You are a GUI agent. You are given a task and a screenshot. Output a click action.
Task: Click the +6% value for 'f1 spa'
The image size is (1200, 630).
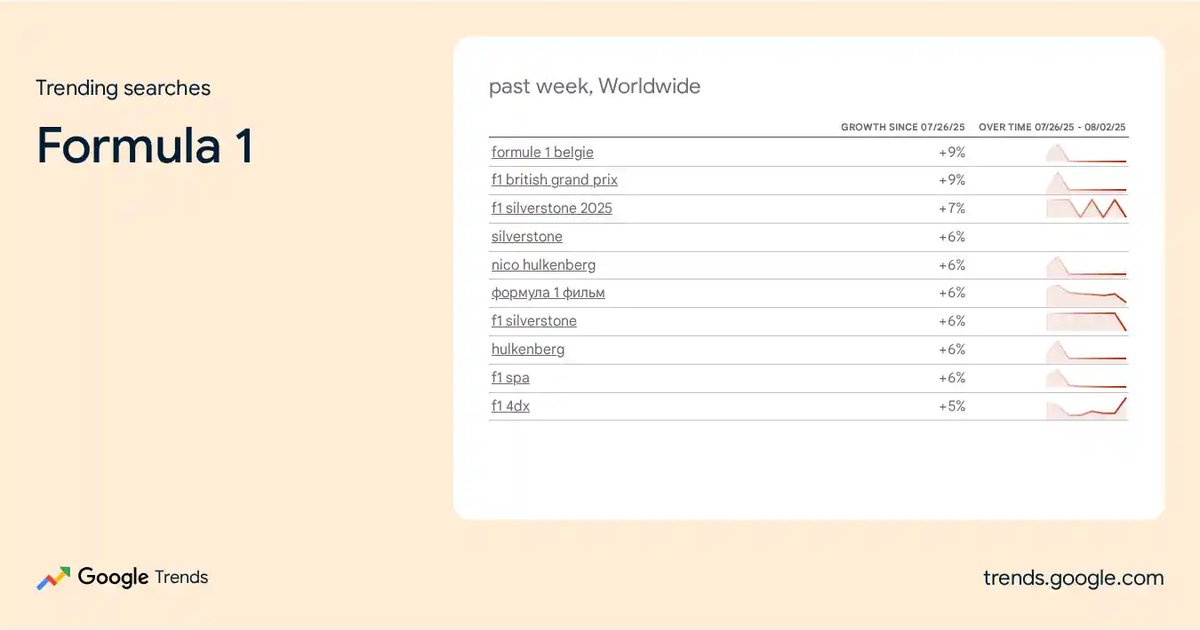tap(951, 378)
